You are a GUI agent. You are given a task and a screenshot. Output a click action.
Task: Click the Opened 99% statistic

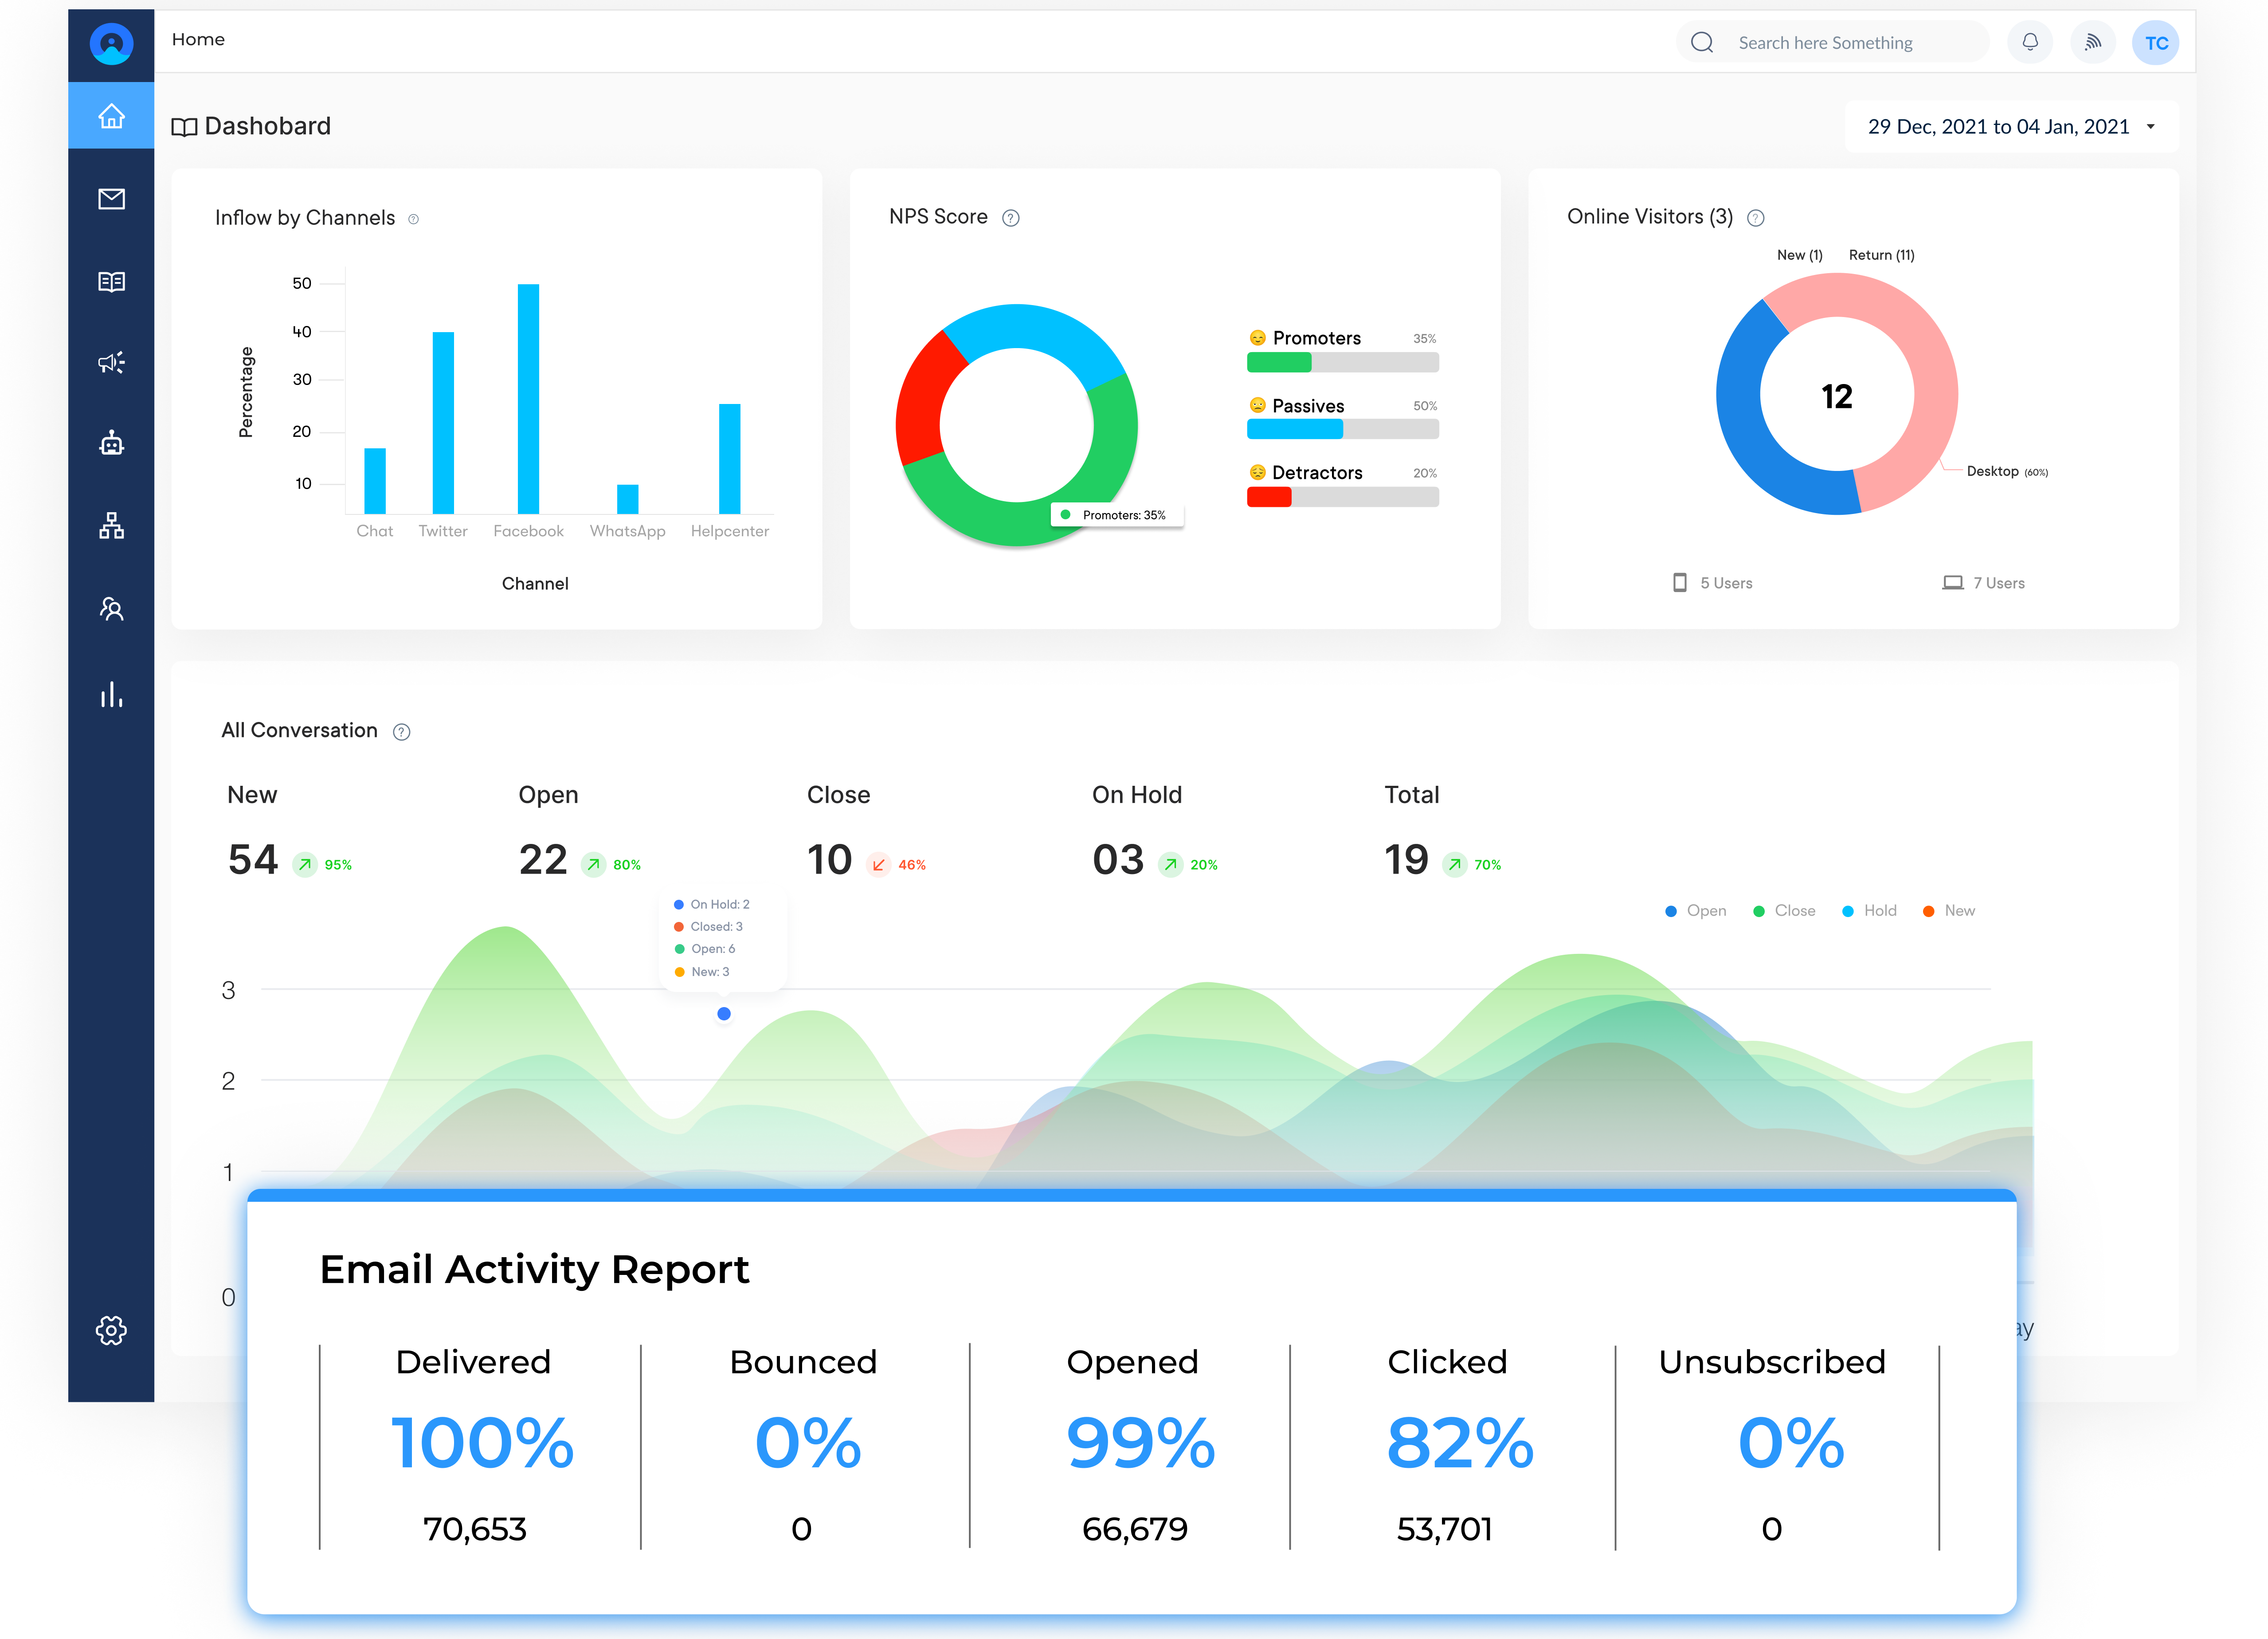coord(1140,1443)
